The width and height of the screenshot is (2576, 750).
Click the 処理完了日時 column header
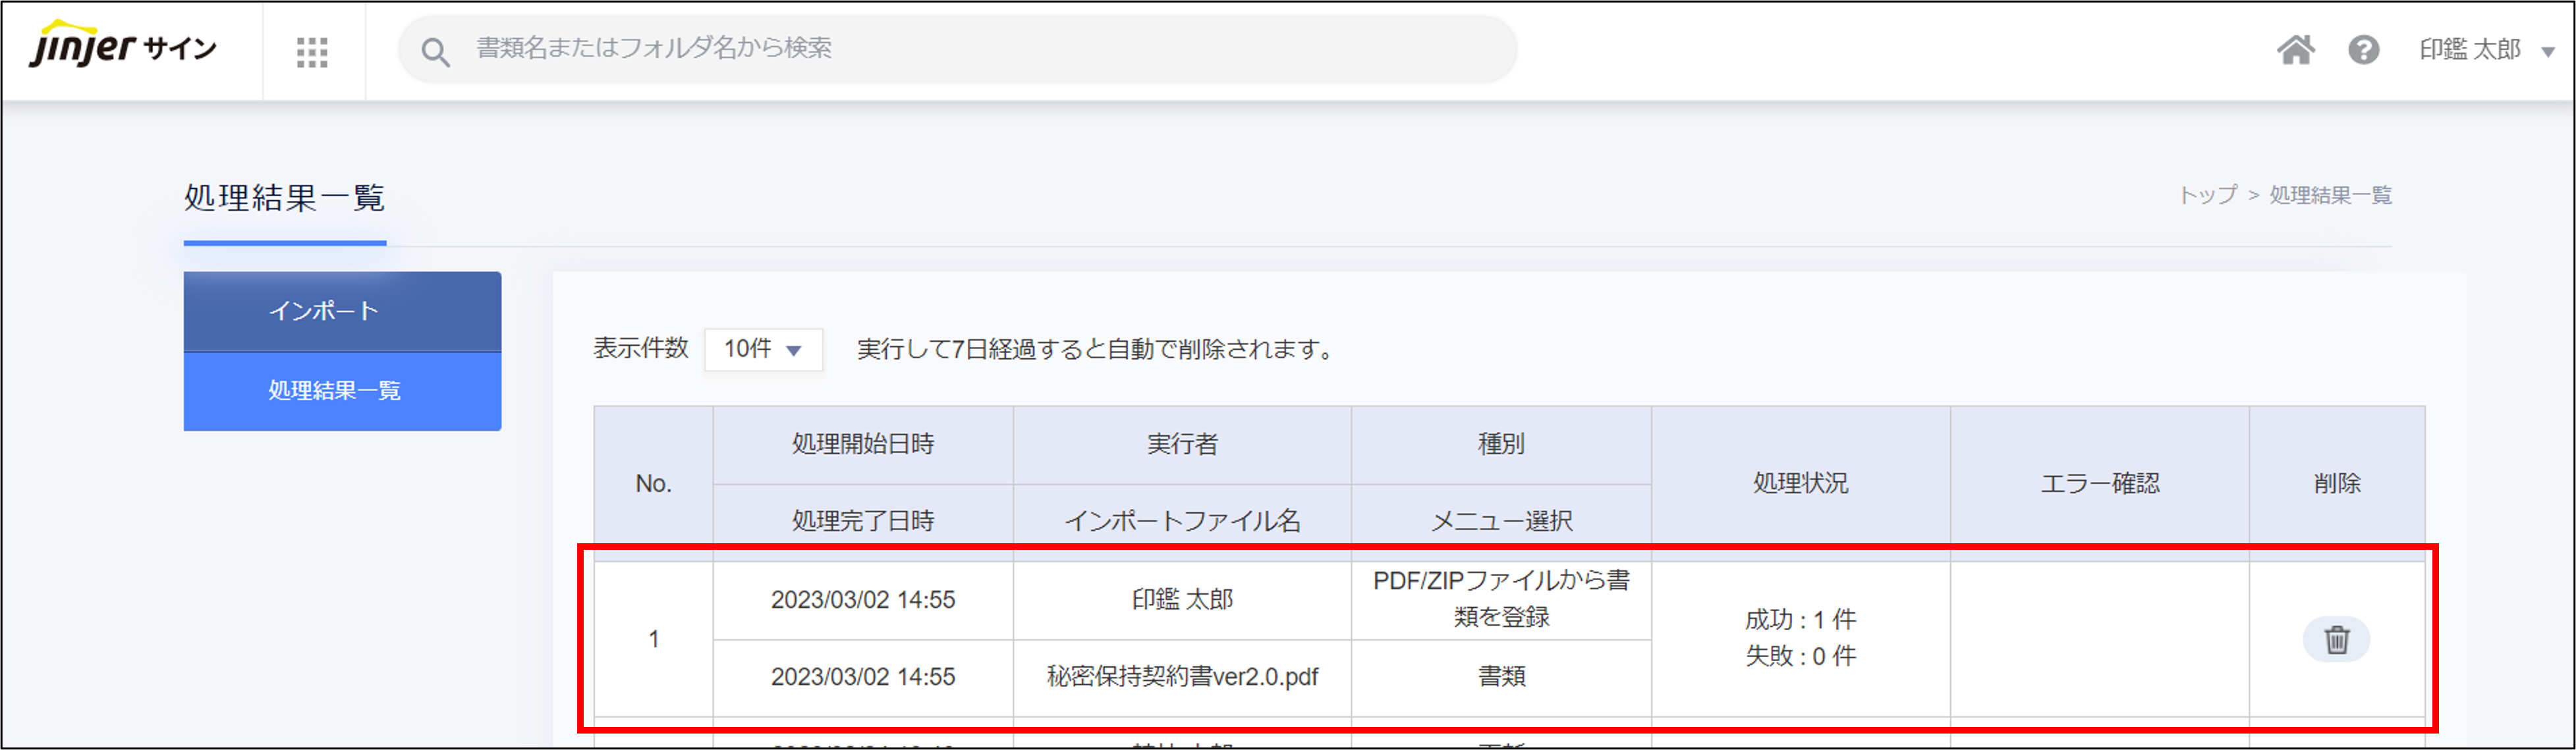pyautogui.click(x=863, y=522)
